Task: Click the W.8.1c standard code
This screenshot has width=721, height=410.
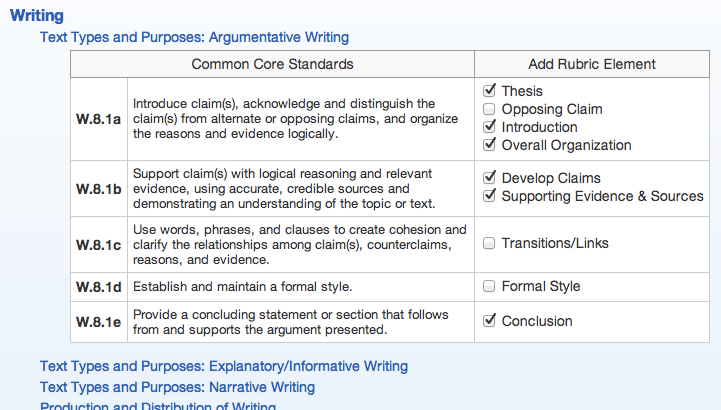Action: click(99, 244)
